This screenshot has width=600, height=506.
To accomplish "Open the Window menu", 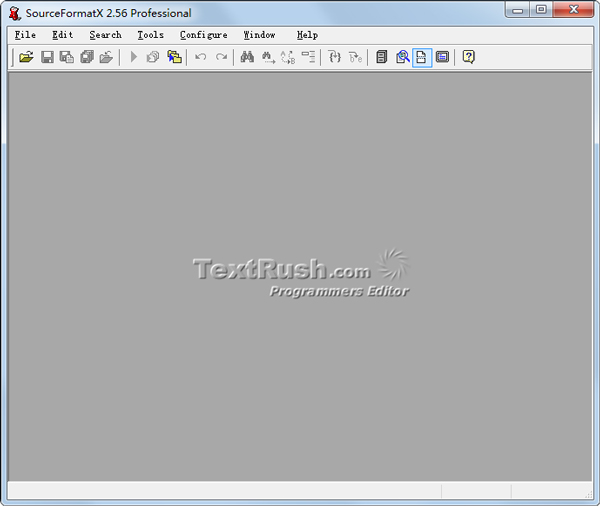I will 259,35.
